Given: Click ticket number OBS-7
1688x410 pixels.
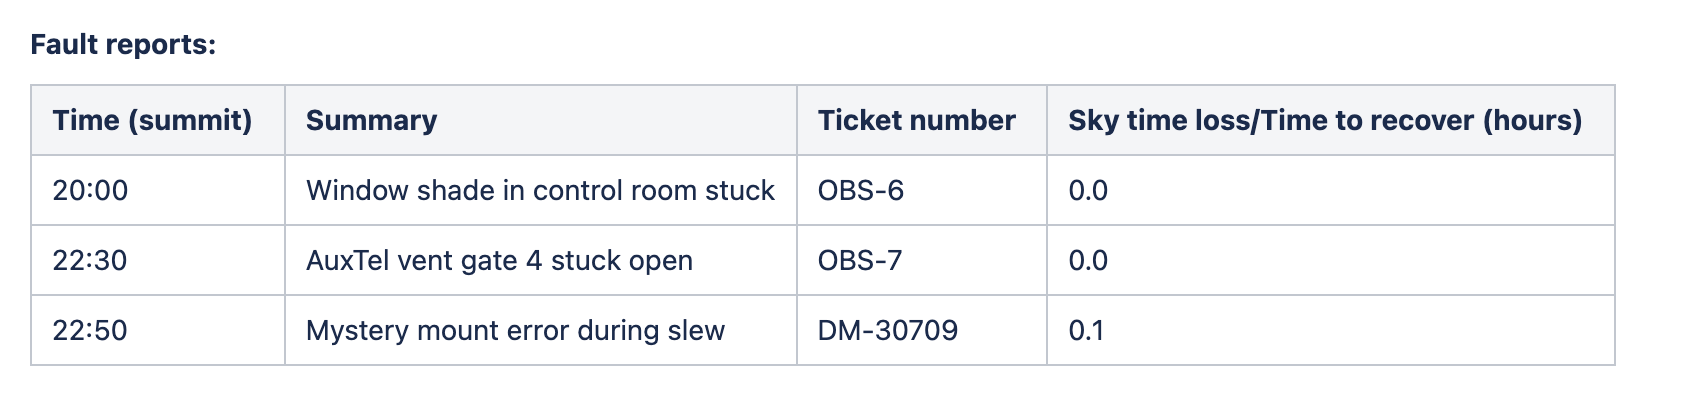Looking at the screenshot, I should tap(860, 261).
